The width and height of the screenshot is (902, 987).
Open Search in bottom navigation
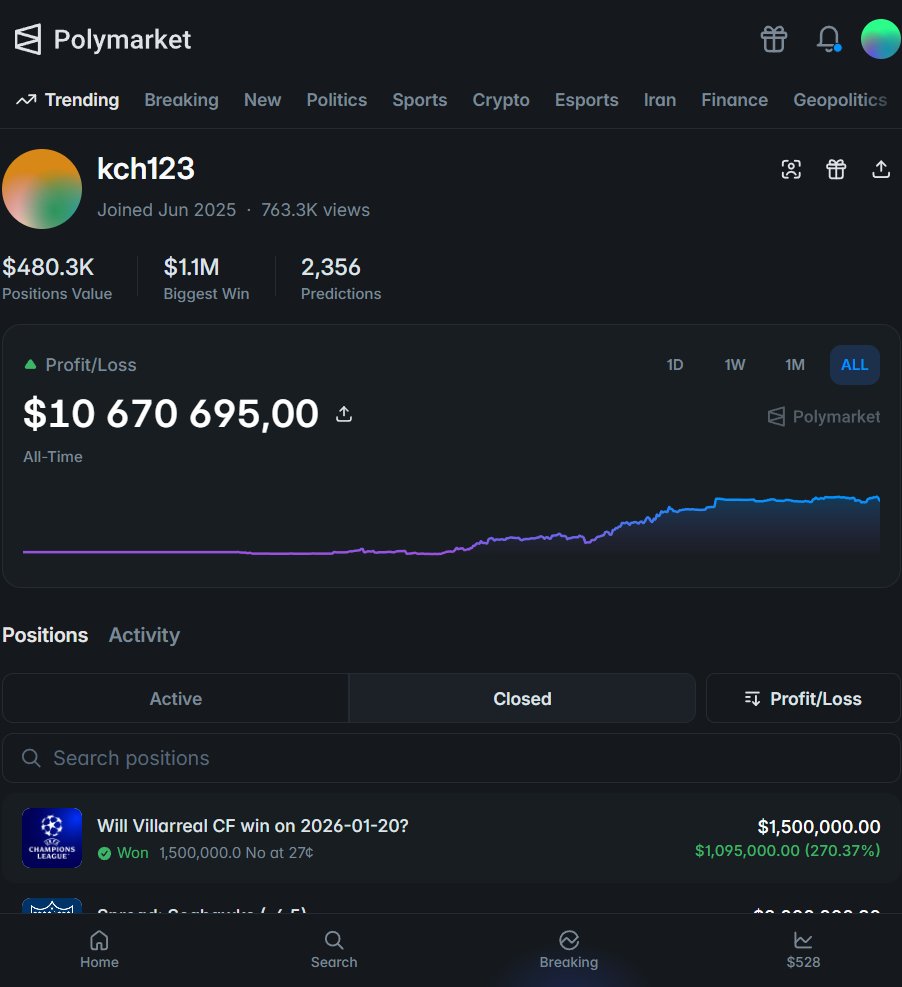(x=334, y=950)
